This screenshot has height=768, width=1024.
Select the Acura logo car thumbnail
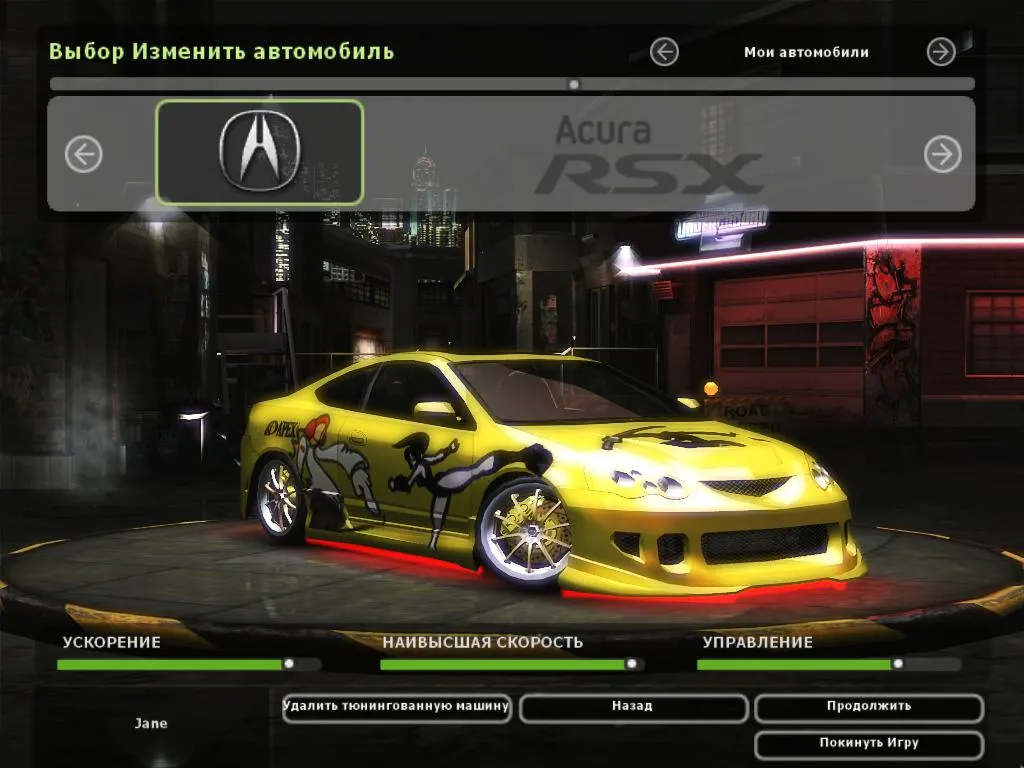click(260, 152)
